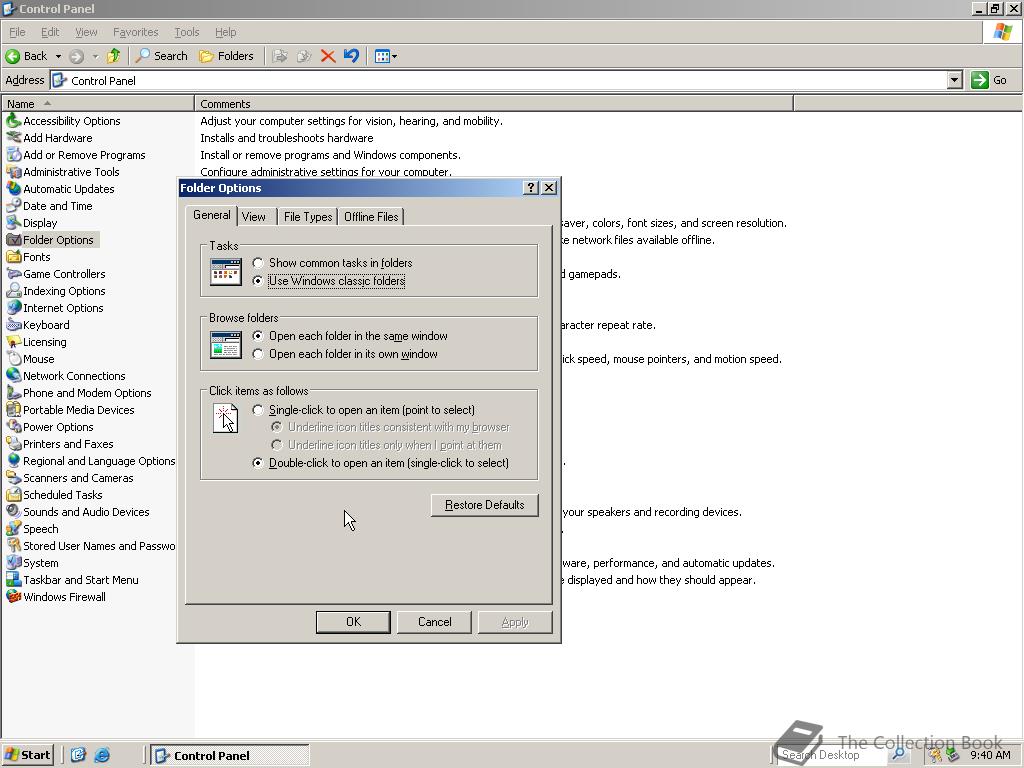Open the Licensing icon
The width and height of the screenshot is (1024, 768).
(x=14, y=342)
